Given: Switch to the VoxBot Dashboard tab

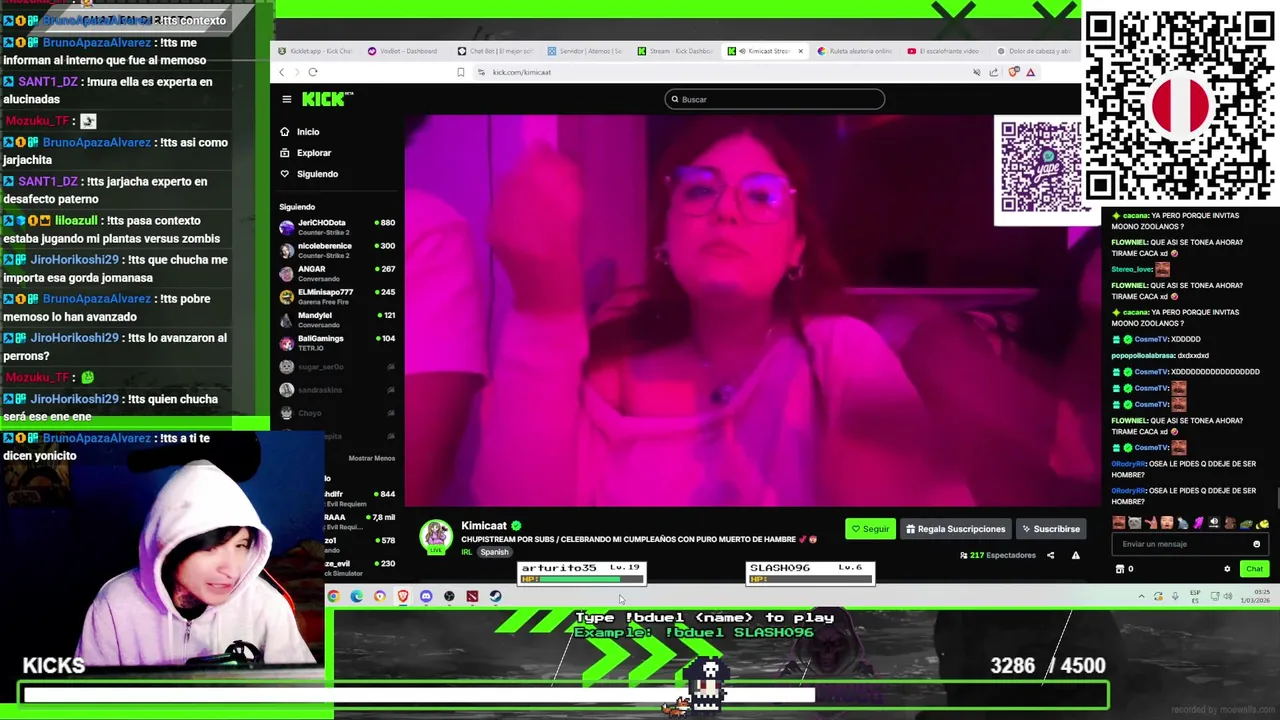Looking at the screenshot, I should coord(402,51).
